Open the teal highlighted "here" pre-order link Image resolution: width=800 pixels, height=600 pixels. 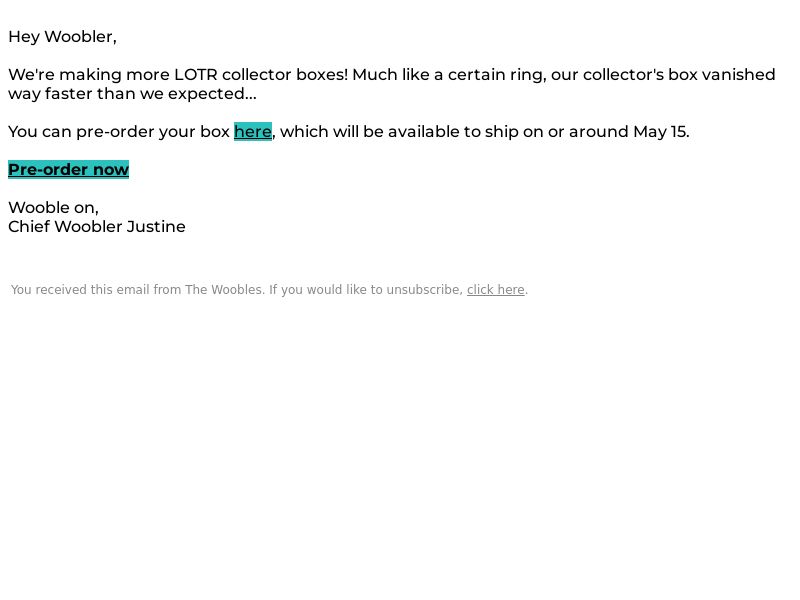253,132
